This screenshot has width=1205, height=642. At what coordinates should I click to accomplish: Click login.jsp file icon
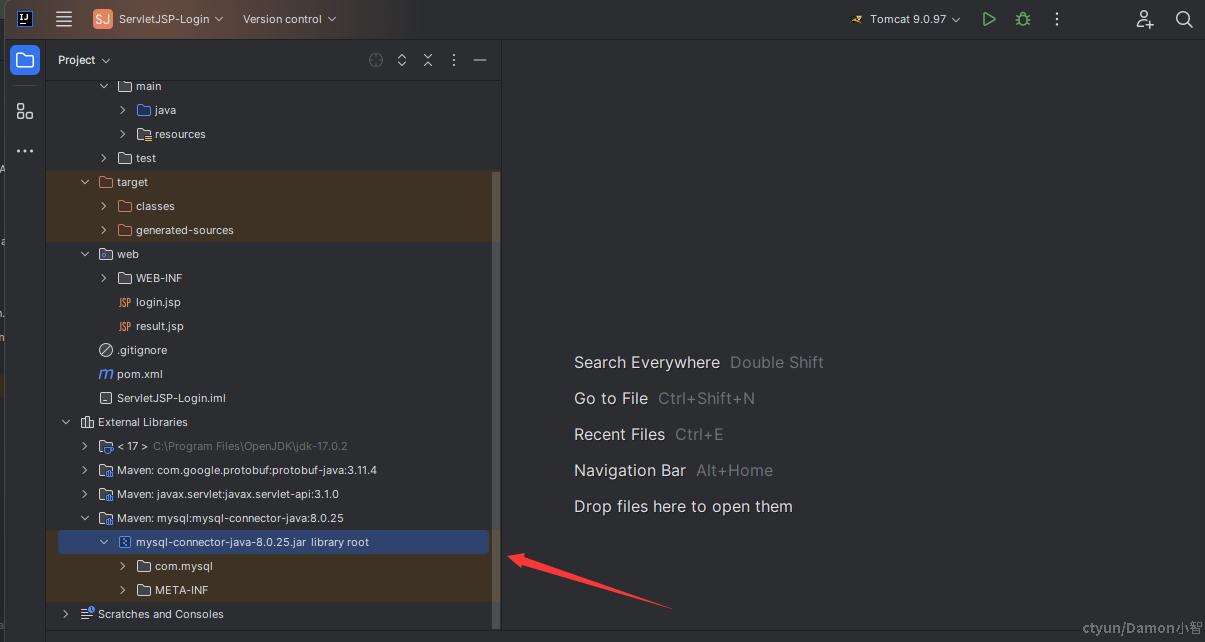(x=125, y=302)
